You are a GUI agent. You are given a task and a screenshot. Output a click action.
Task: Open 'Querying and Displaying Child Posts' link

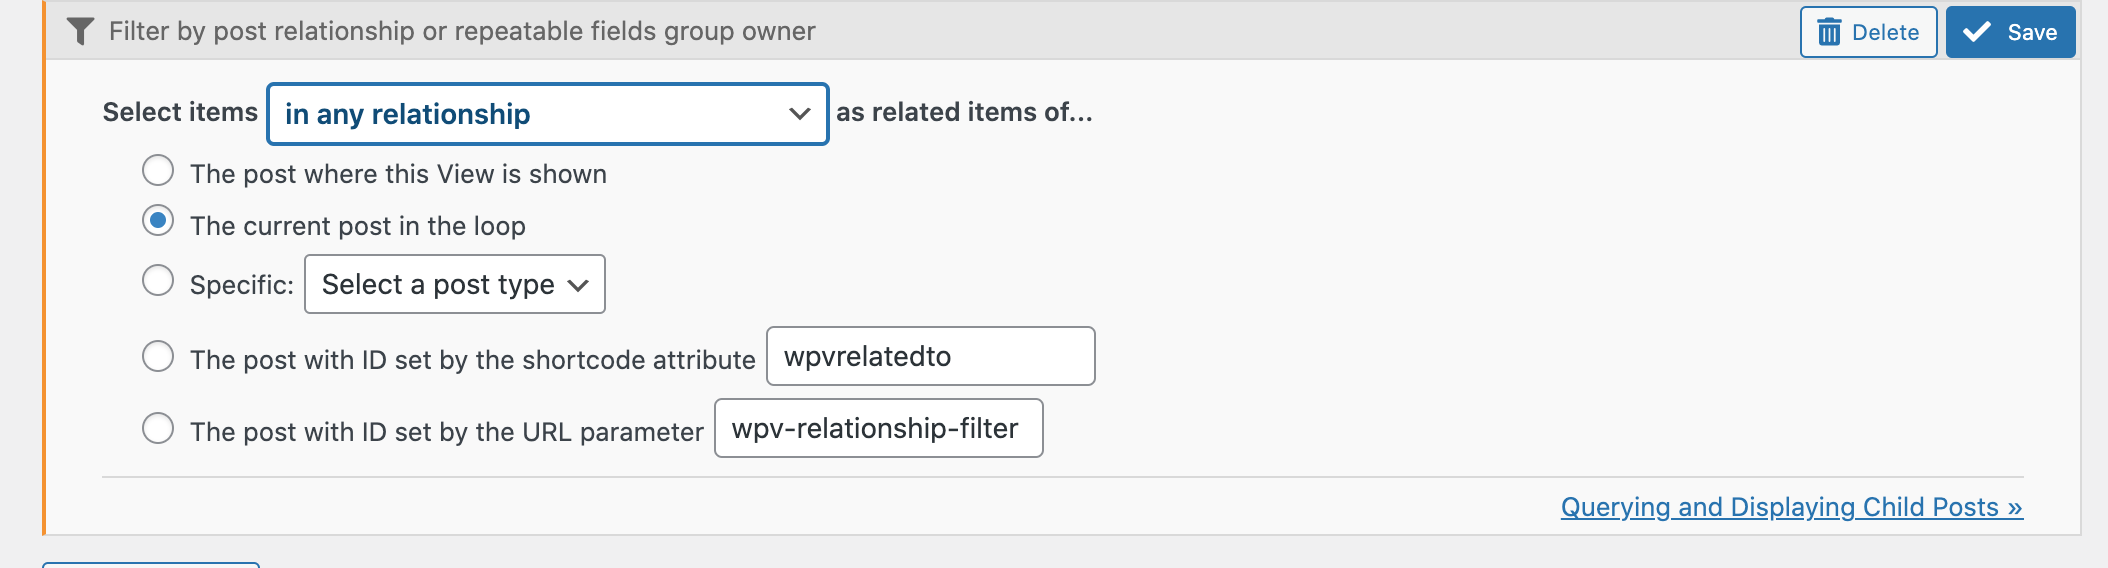pos(1792,507)
